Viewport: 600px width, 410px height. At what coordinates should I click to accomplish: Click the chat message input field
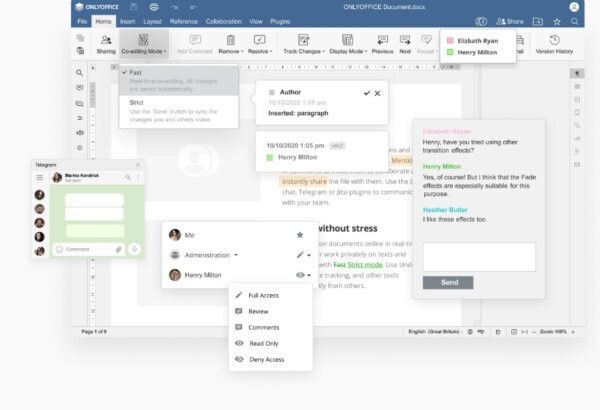[479, 257]
